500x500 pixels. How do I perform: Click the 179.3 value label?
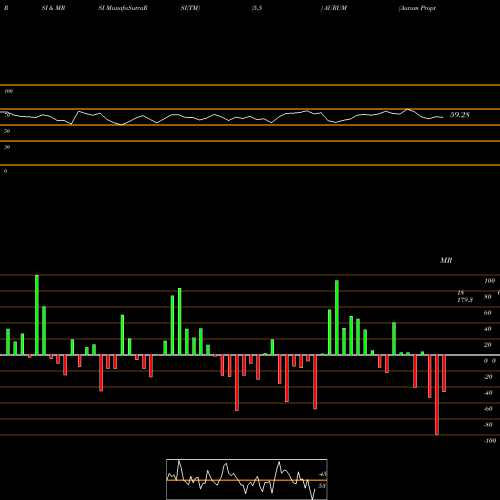465,300
